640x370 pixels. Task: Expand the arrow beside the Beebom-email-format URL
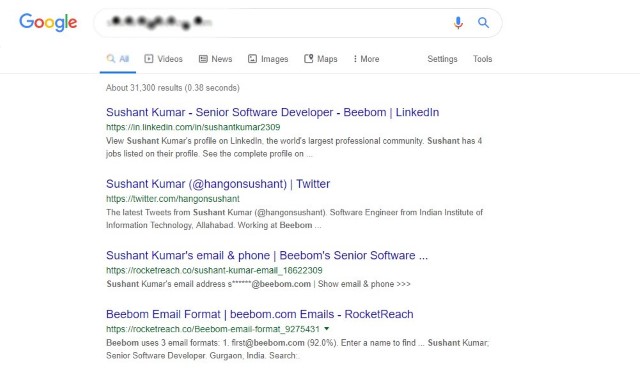(x=327, y=328)
